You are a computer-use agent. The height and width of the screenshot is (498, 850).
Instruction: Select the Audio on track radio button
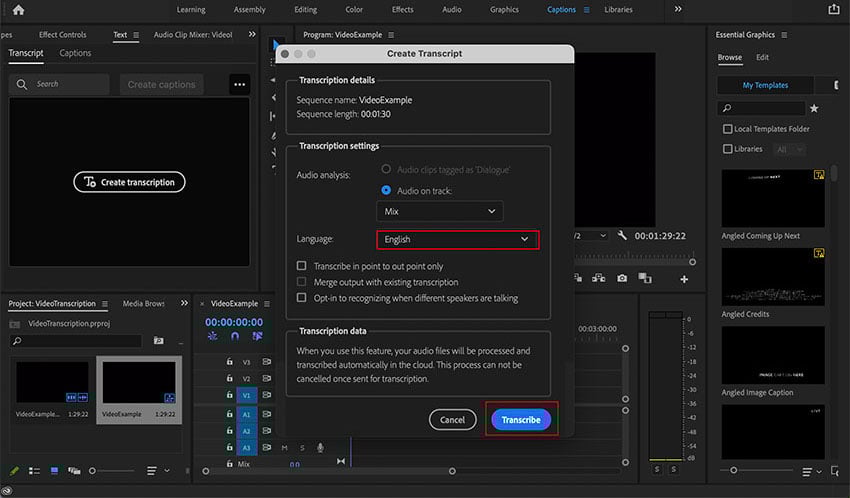point(386,190)
